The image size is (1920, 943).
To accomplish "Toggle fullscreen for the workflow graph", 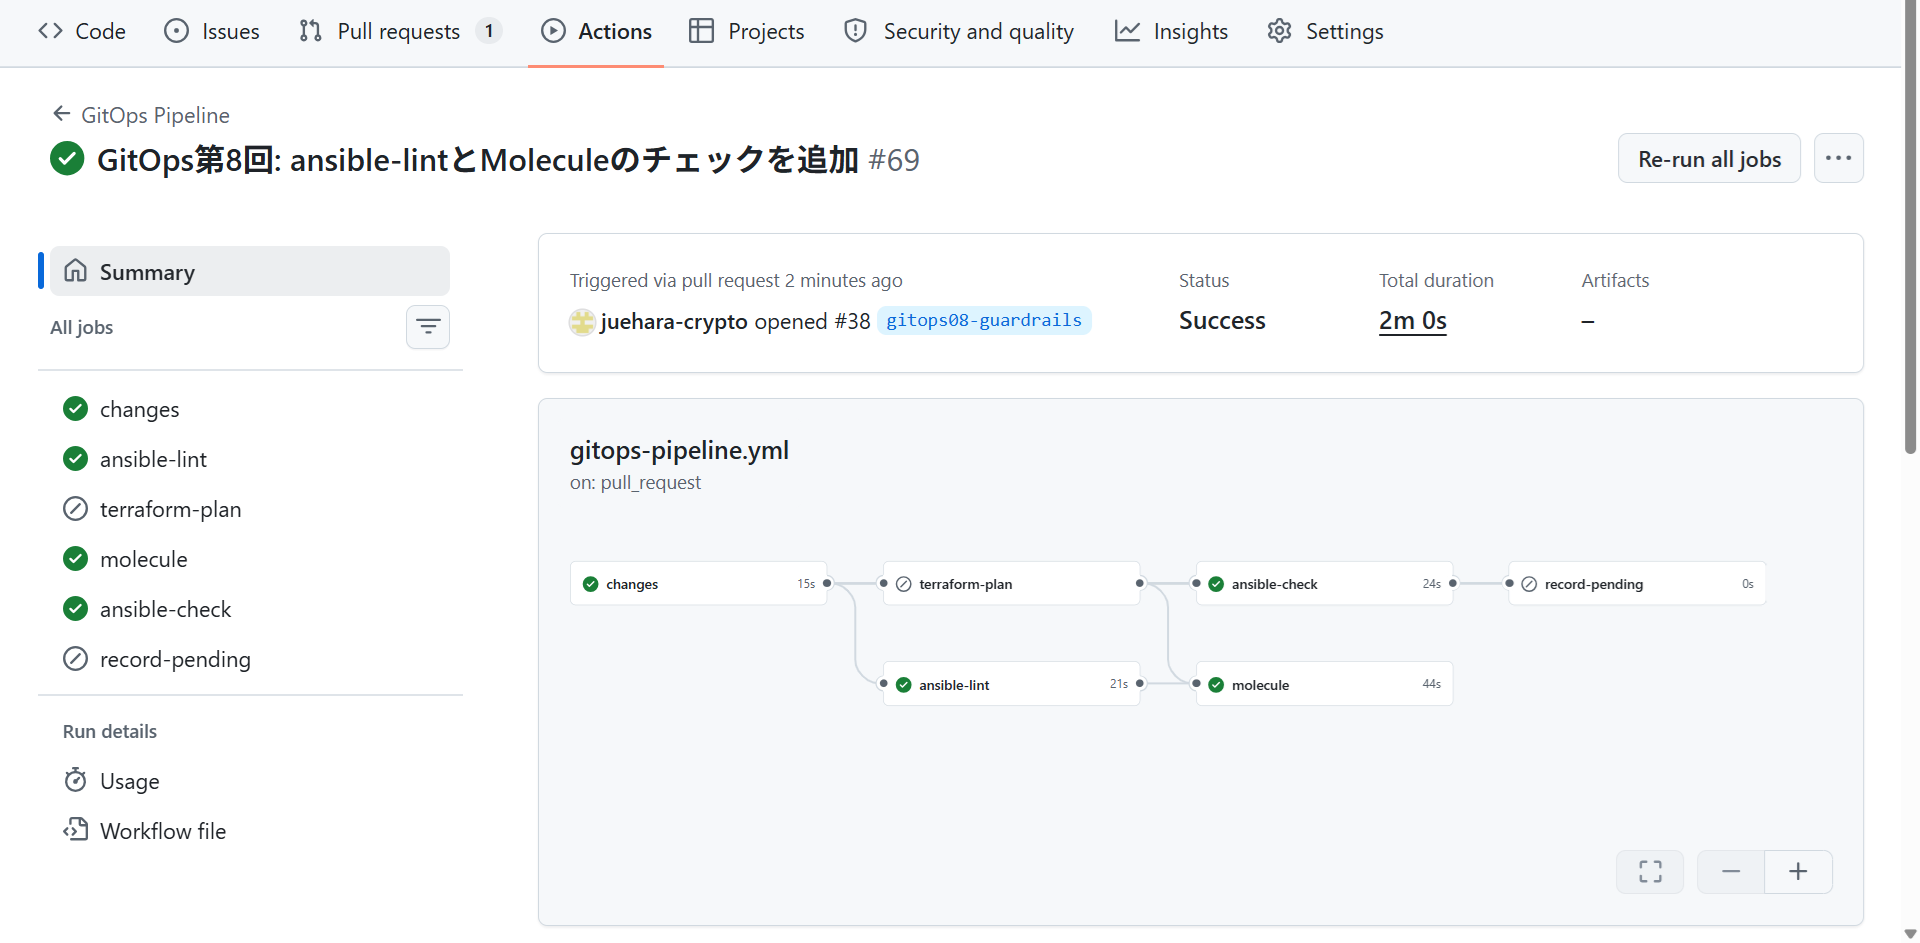I will tap(1650, 872).
